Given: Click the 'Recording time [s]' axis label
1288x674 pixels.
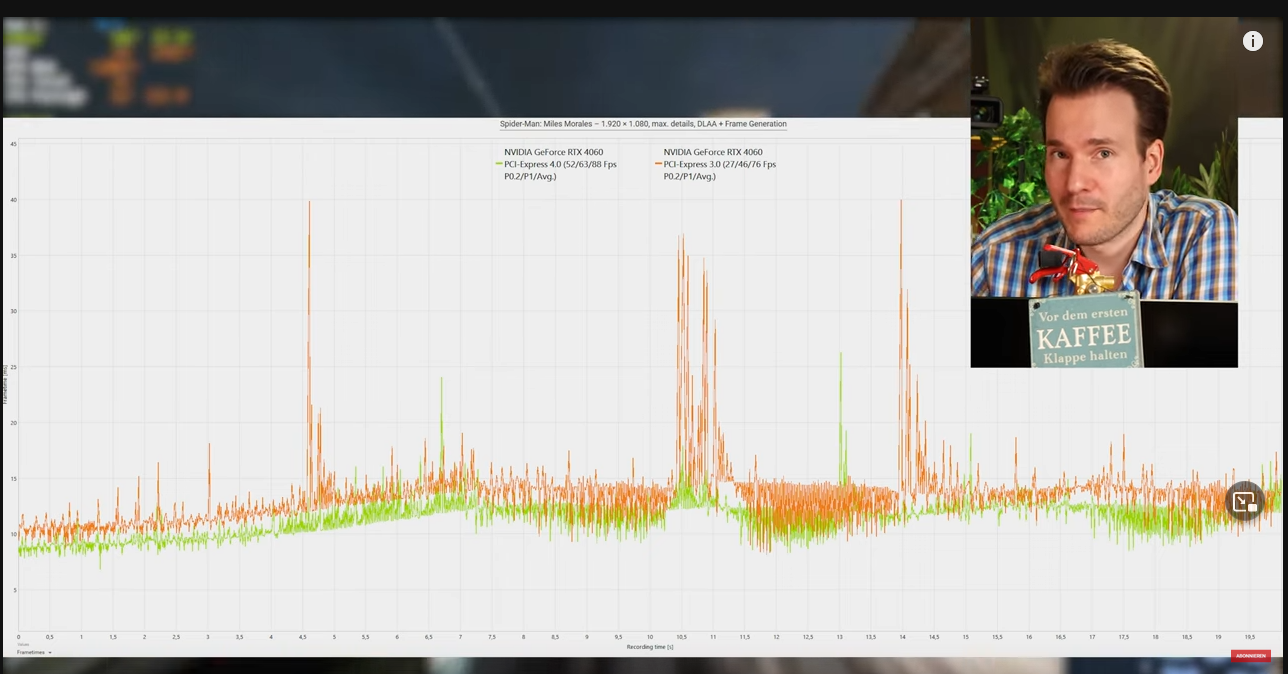Looking at the screenshot, I should [650, 647].
